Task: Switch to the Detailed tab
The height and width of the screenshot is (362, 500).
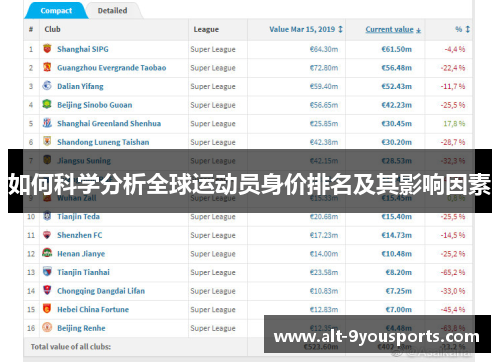Action: point(112,11)
